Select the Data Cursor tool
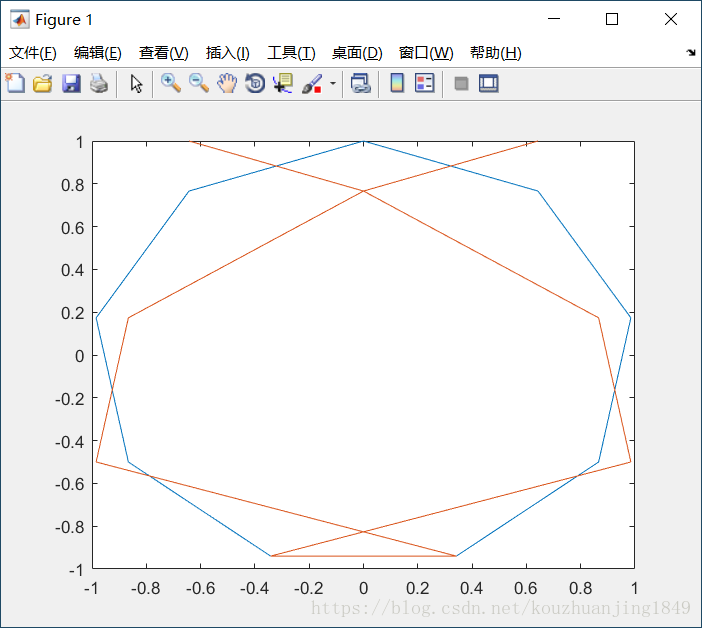 click(283, 83)
